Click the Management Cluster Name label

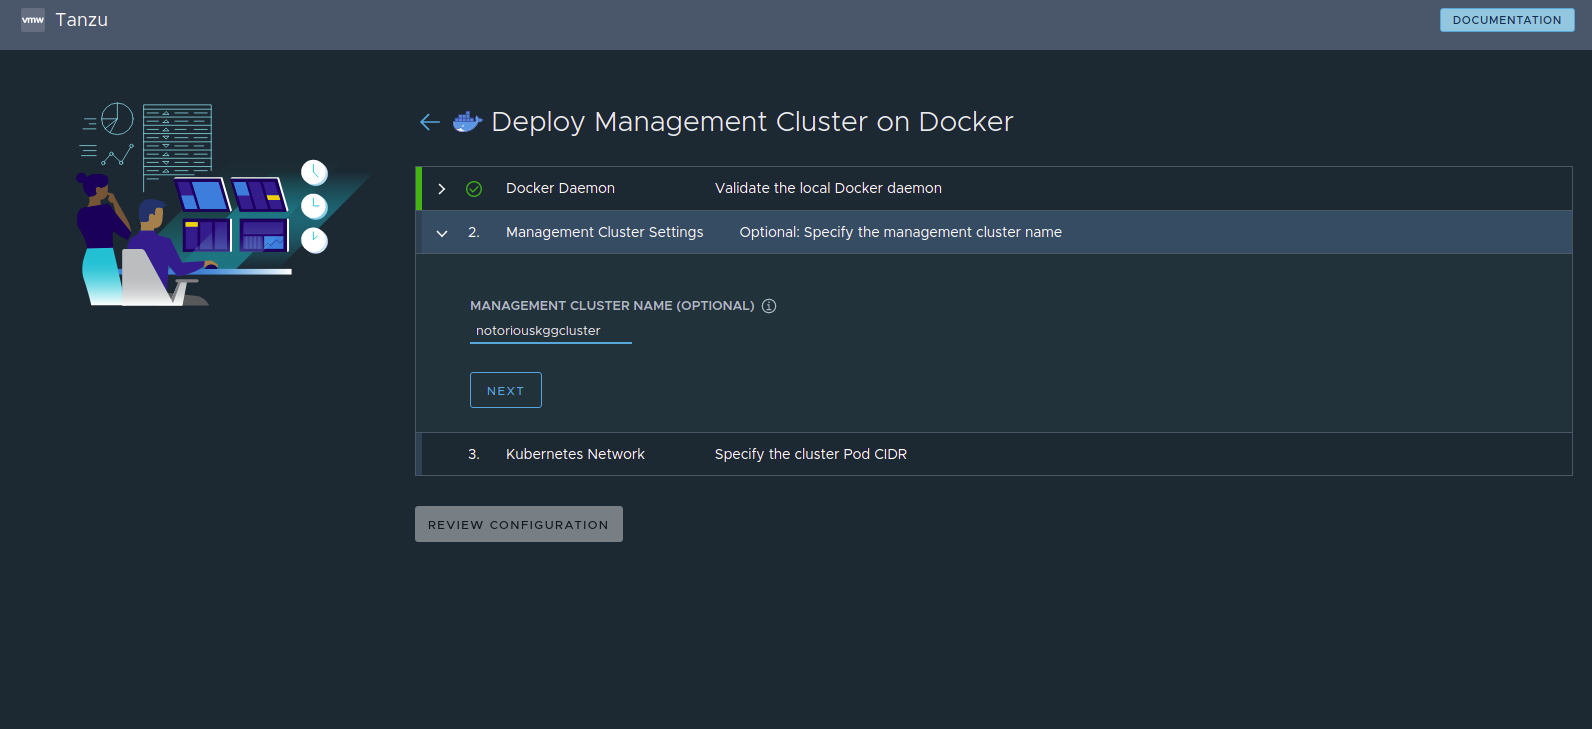coord(612,306)
